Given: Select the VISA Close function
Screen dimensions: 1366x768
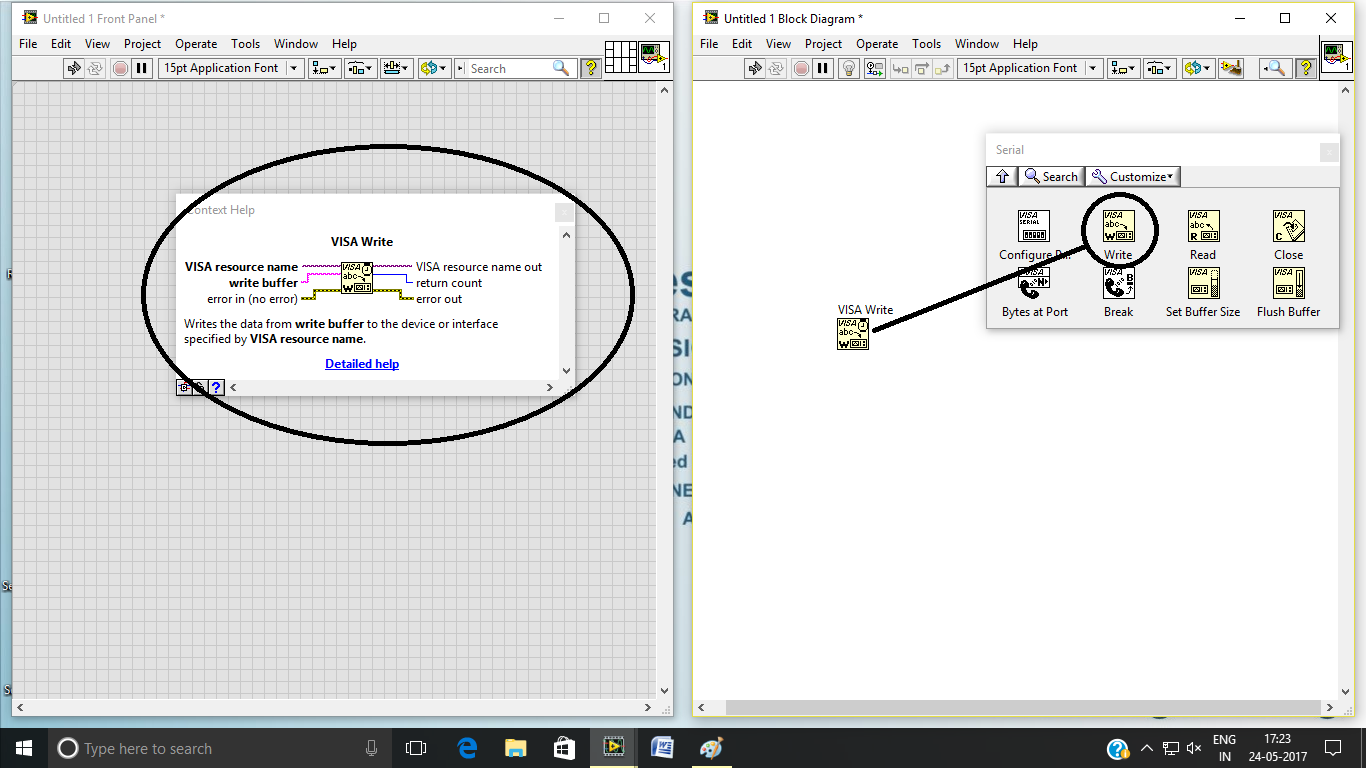Looking at the screenshot, I should [x=1288, y=226].
